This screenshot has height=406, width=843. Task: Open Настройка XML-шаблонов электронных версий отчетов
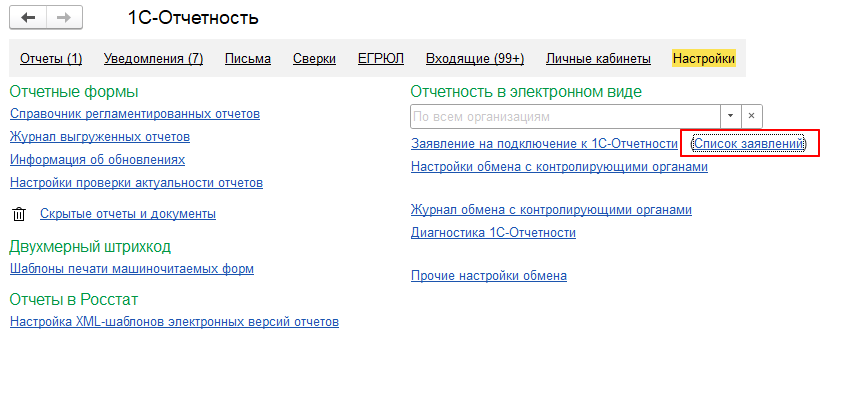[174, 322]
